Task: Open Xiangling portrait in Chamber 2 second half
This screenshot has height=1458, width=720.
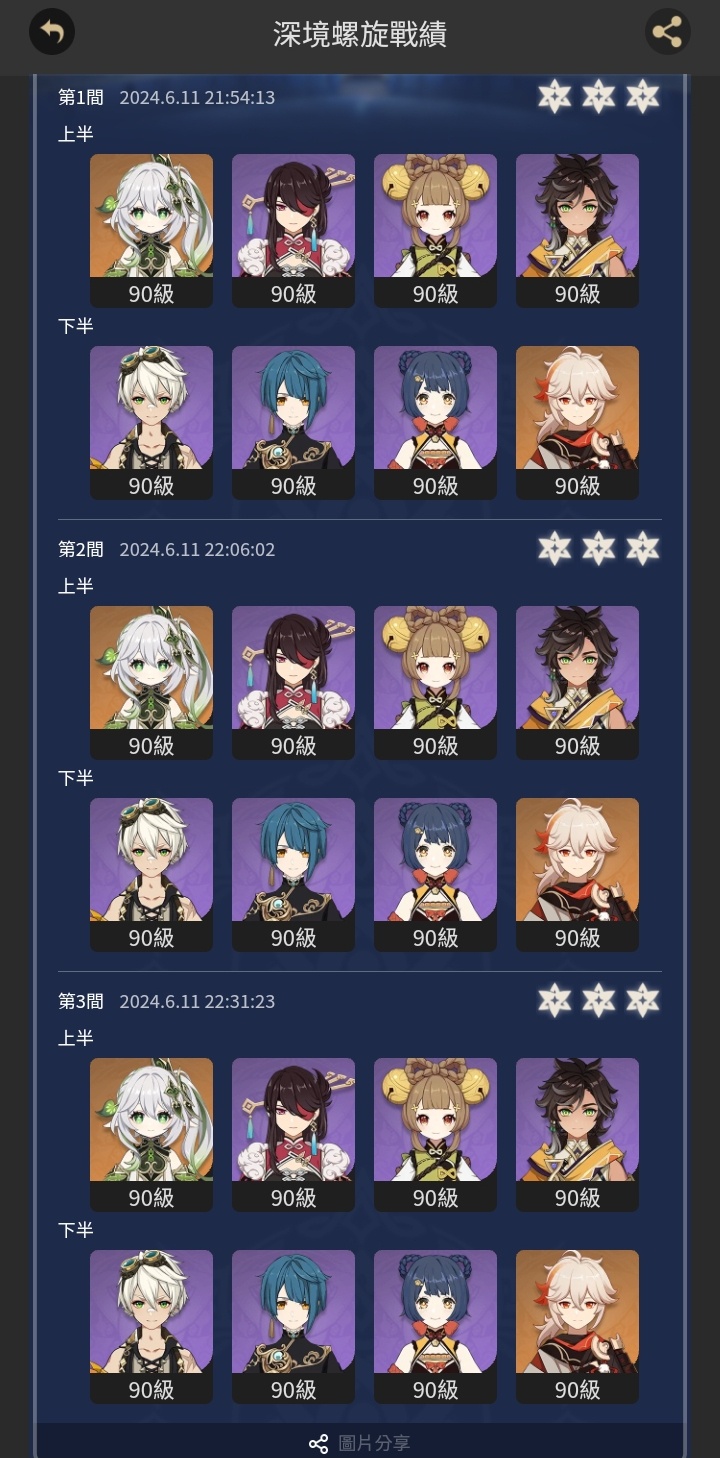Action: pos(435,875)
